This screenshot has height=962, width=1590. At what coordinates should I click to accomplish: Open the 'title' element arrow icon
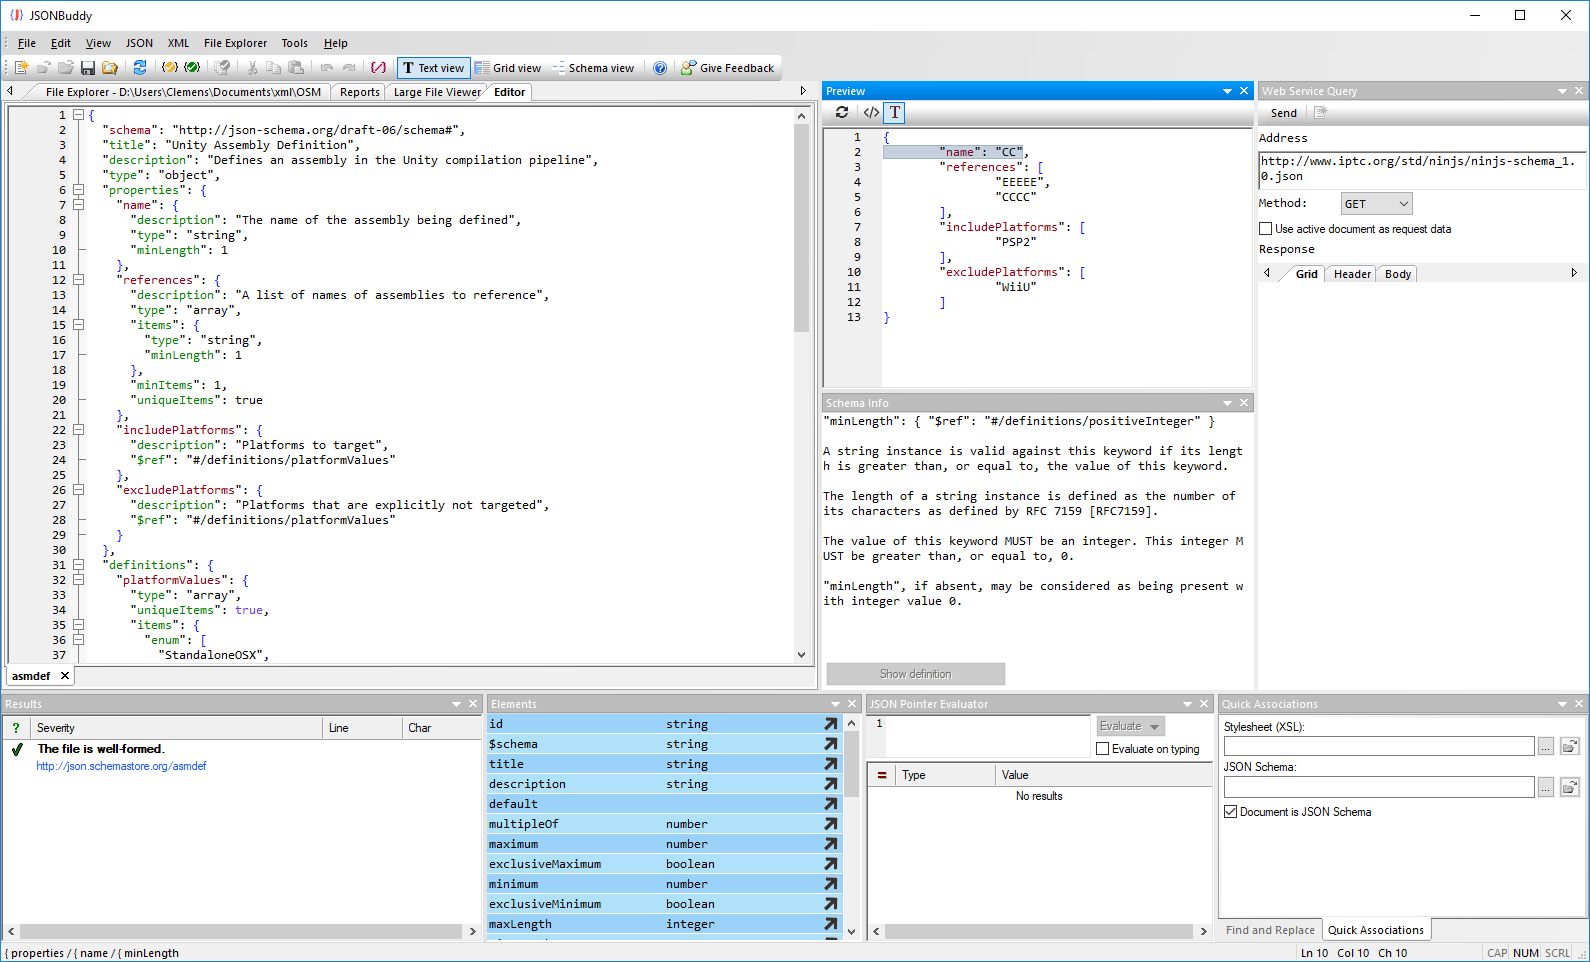point(830,764)
